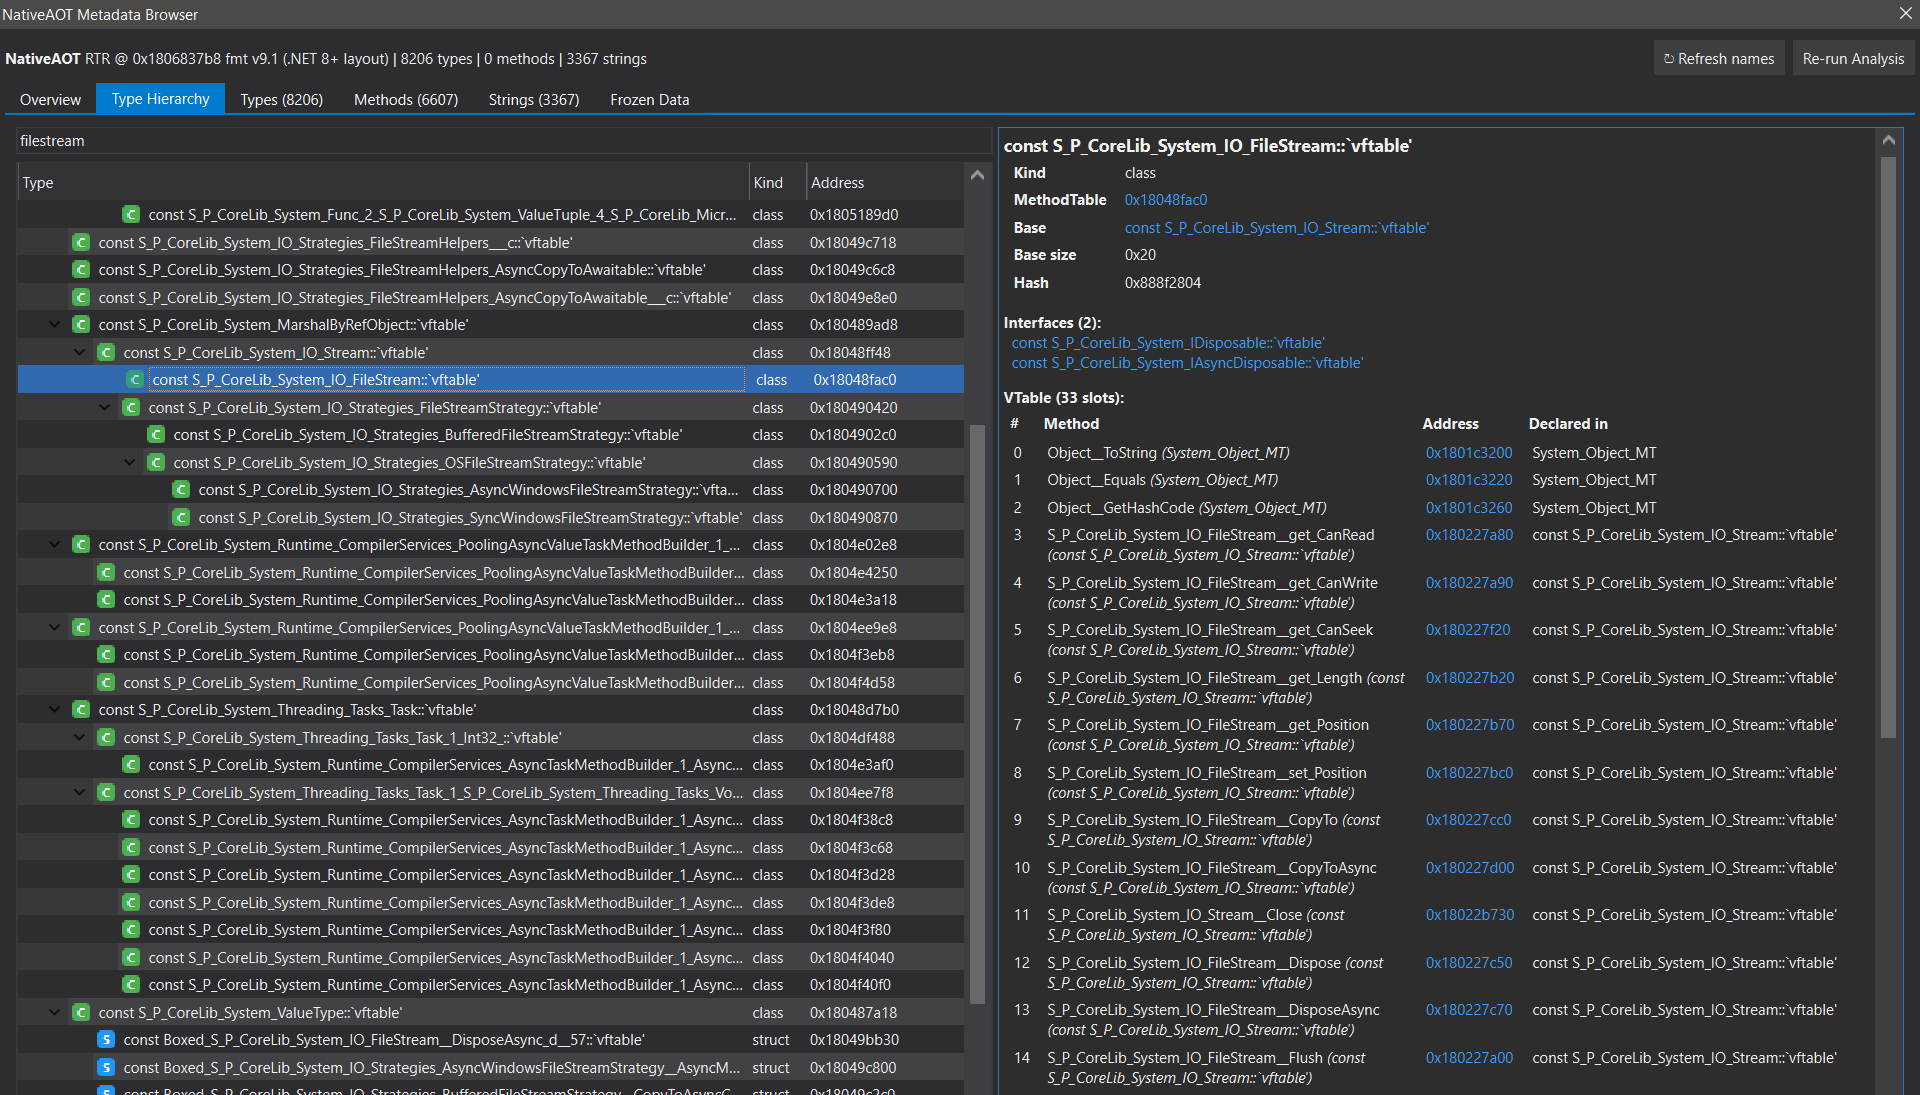Click class icon of row address 0x1804ee7f8

(106, 793)
